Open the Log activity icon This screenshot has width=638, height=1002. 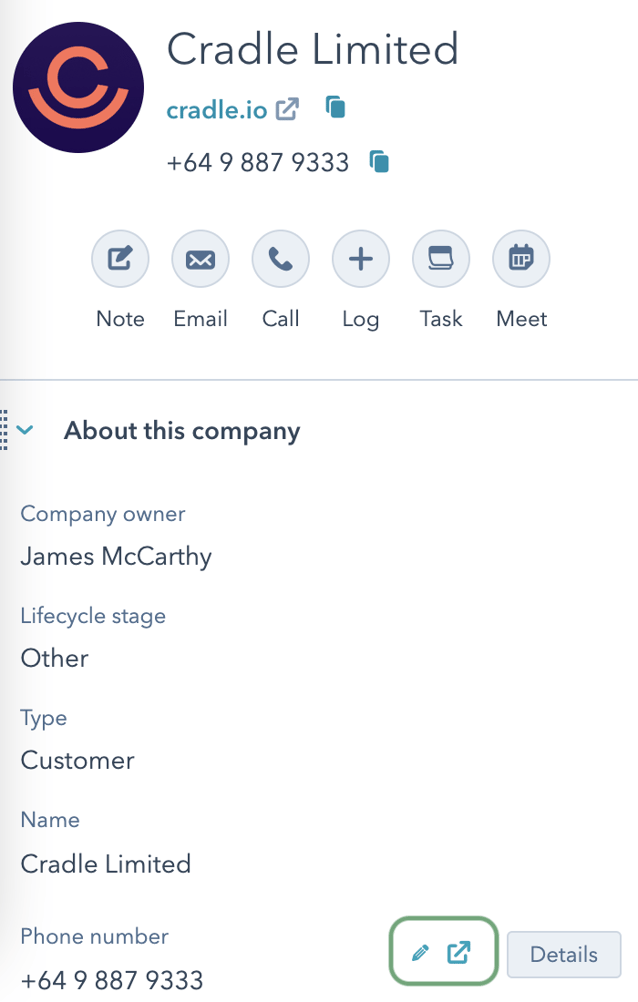click(360, 258)
